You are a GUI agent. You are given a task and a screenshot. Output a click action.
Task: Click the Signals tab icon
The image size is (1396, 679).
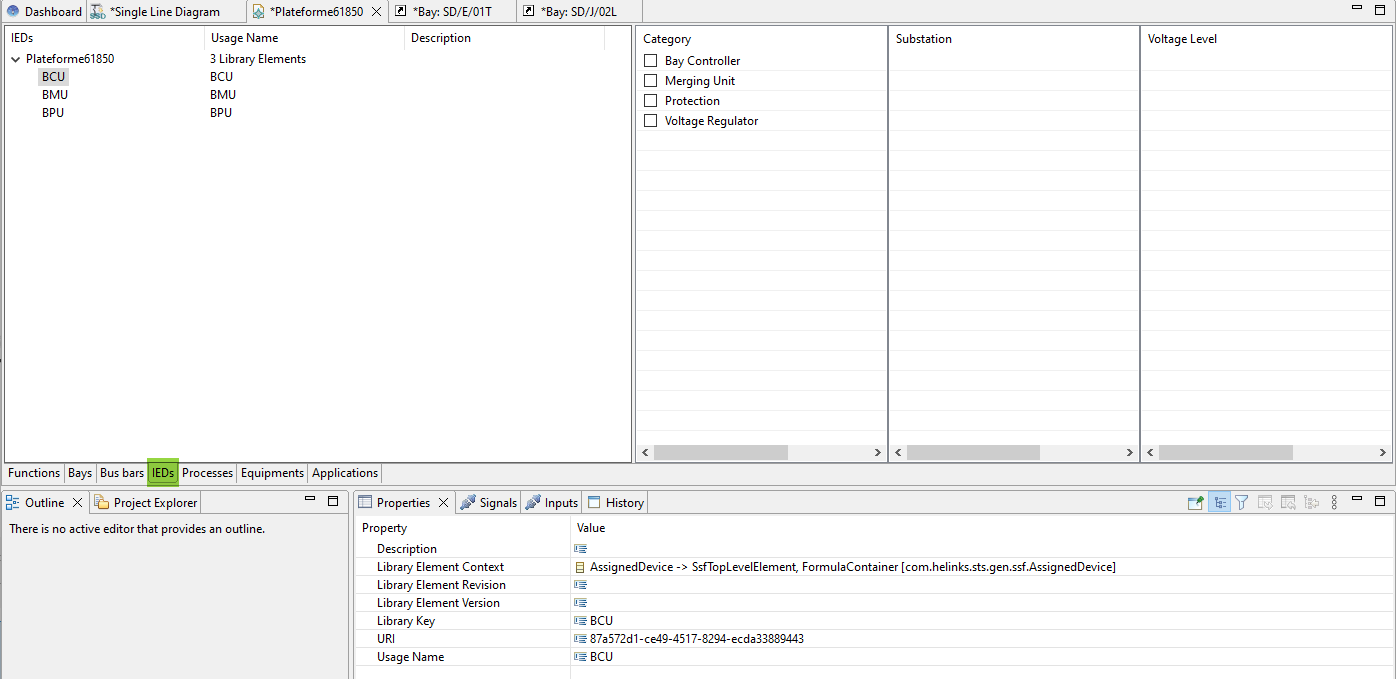467,503
